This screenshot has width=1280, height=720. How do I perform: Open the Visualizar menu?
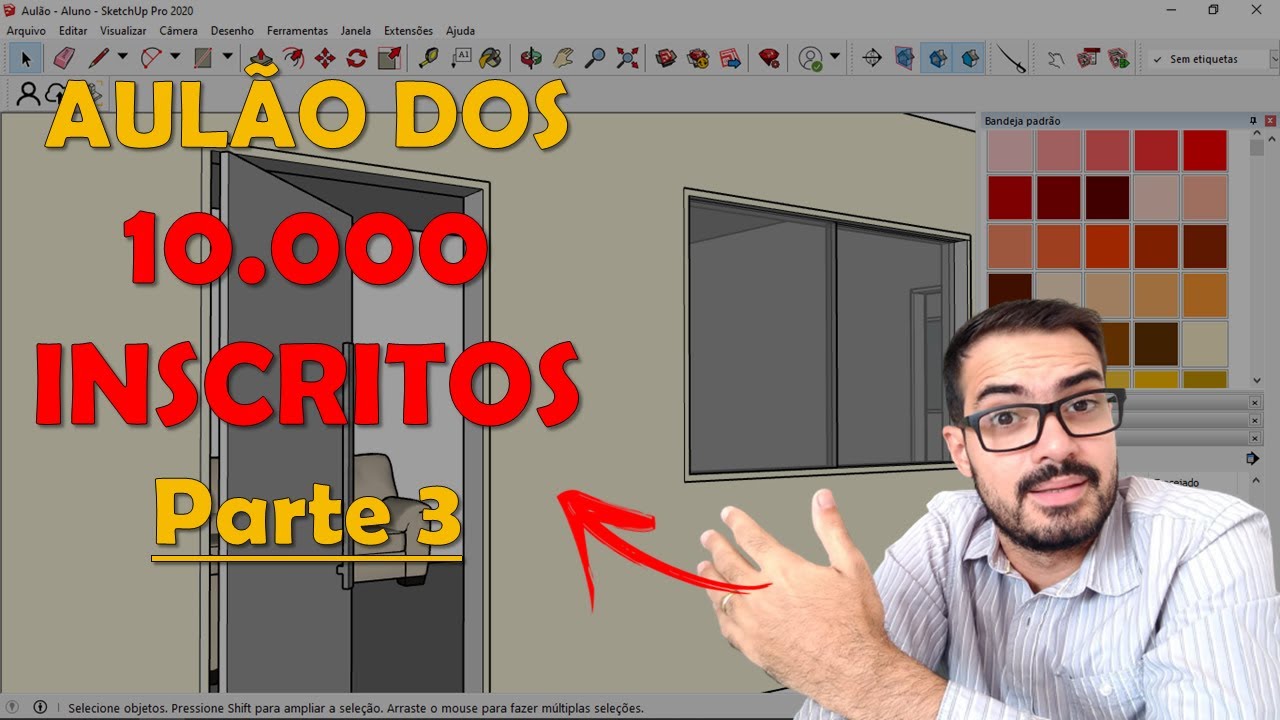(x=123, y=31)
